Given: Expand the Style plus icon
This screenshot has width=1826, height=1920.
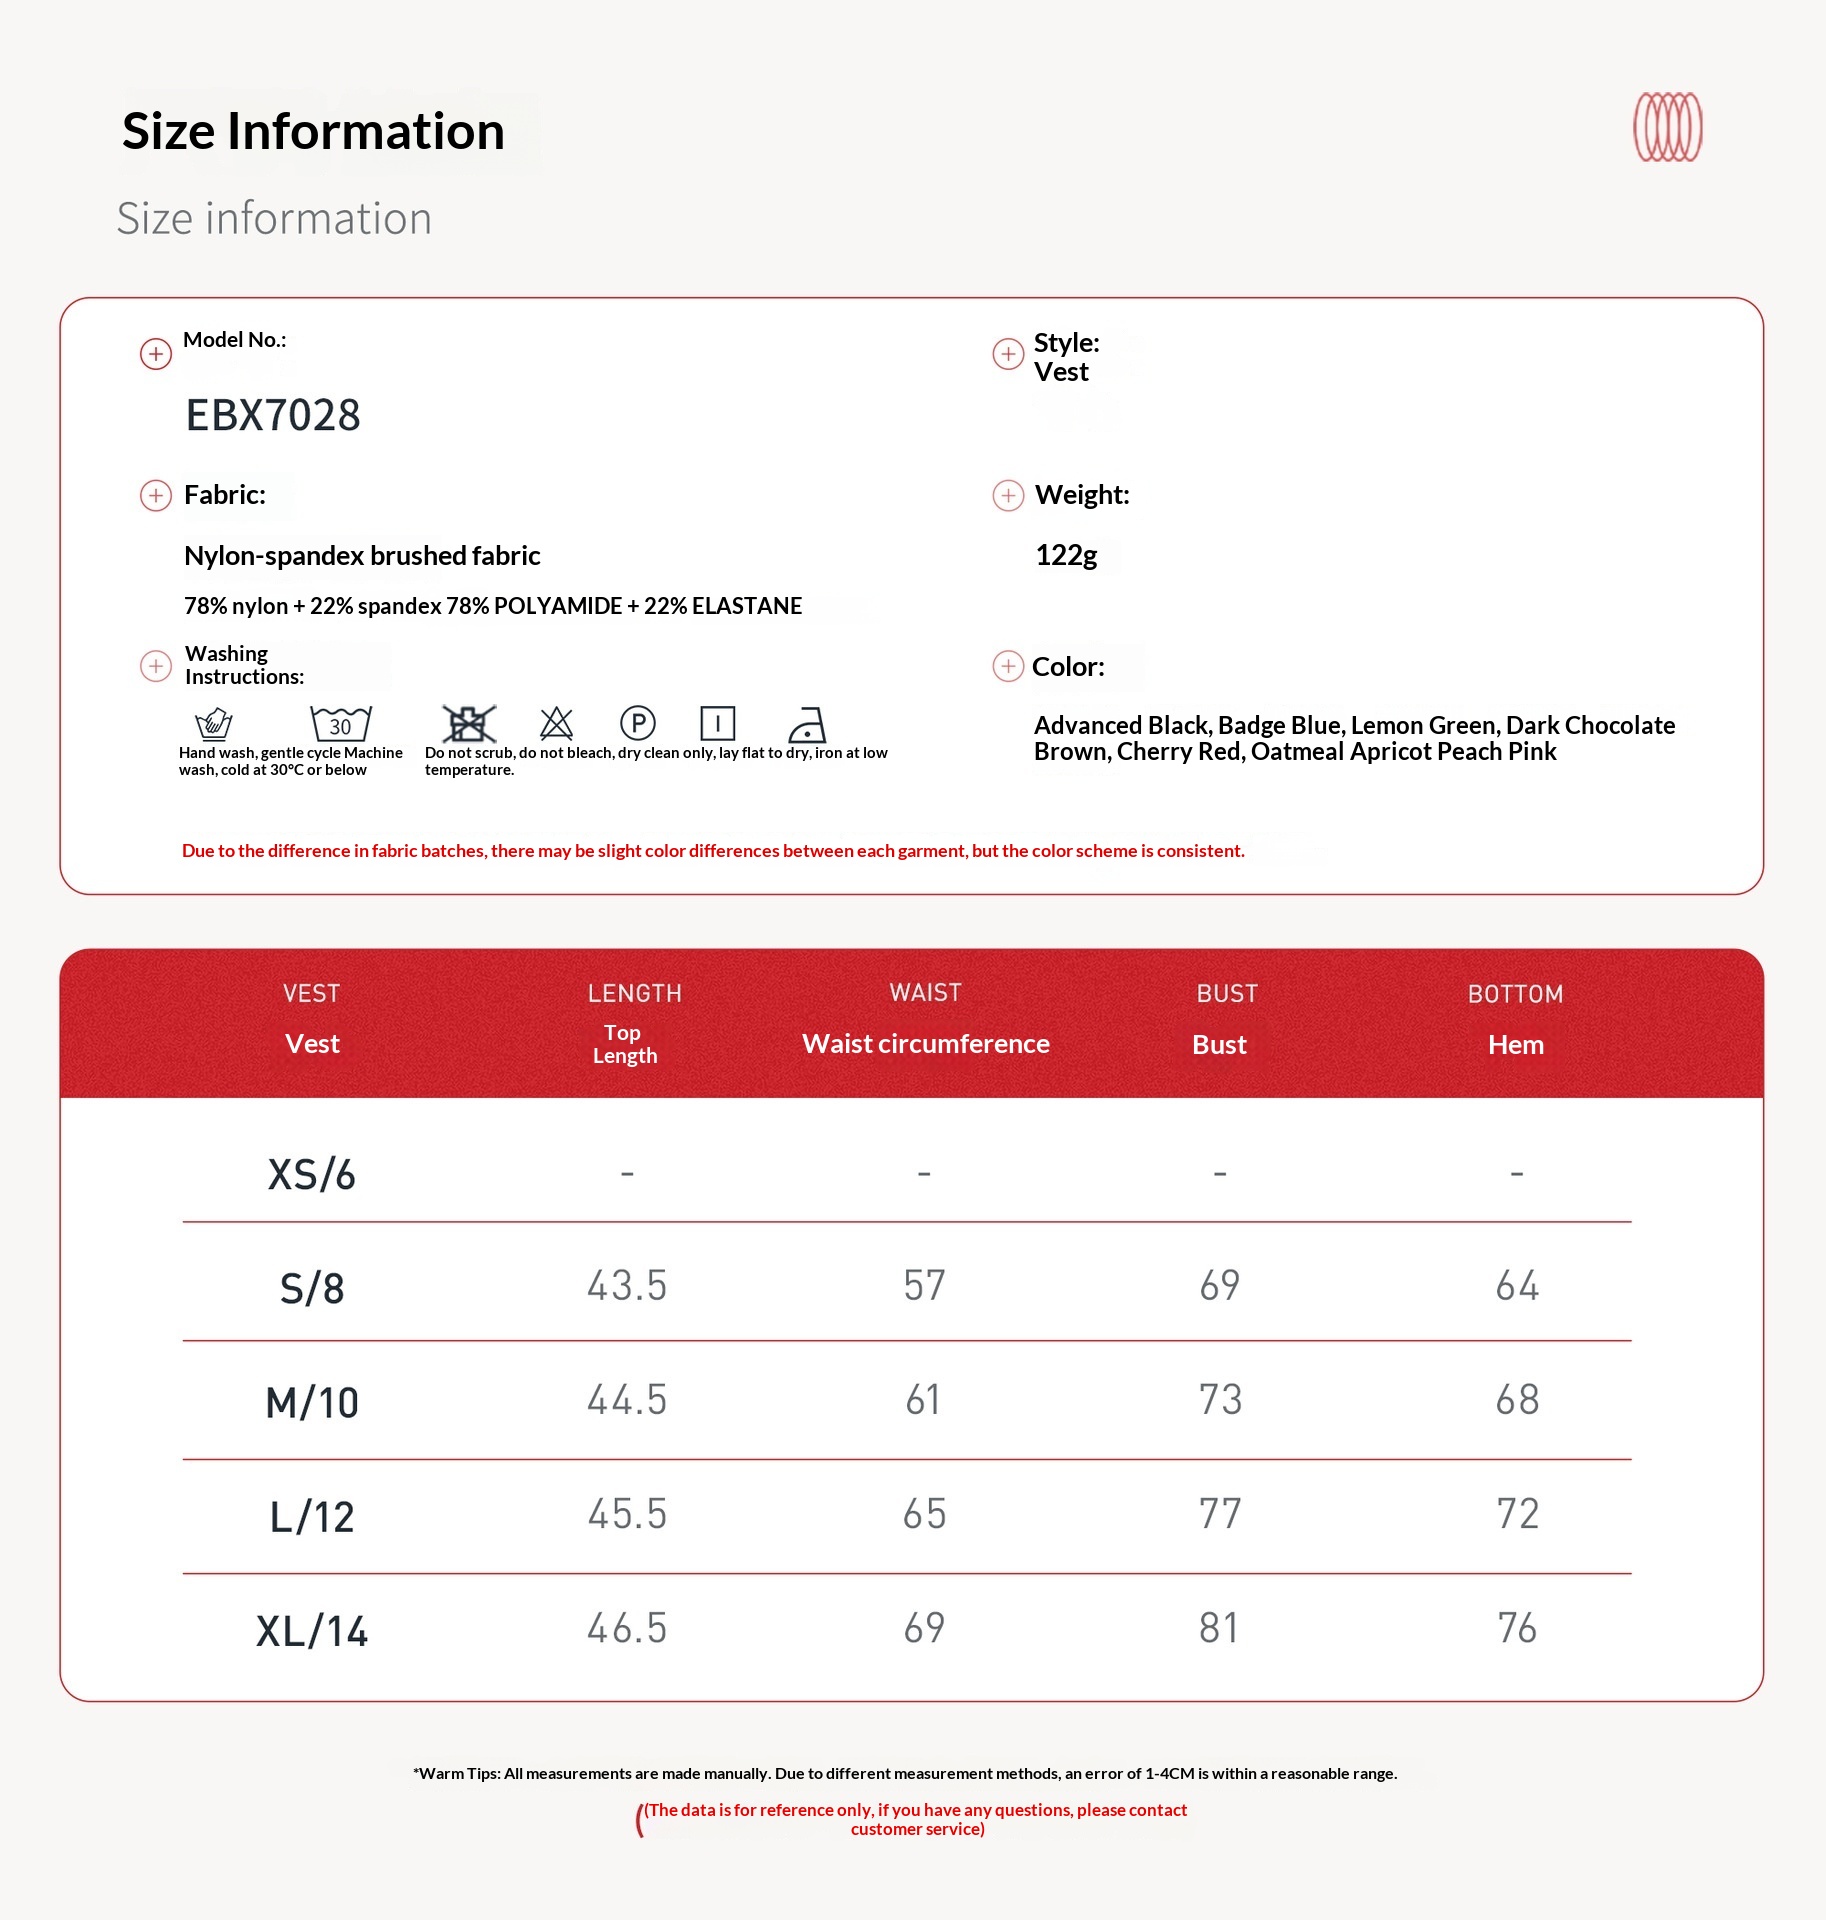Looking at the screenshot, I should tap(1007, 354).
